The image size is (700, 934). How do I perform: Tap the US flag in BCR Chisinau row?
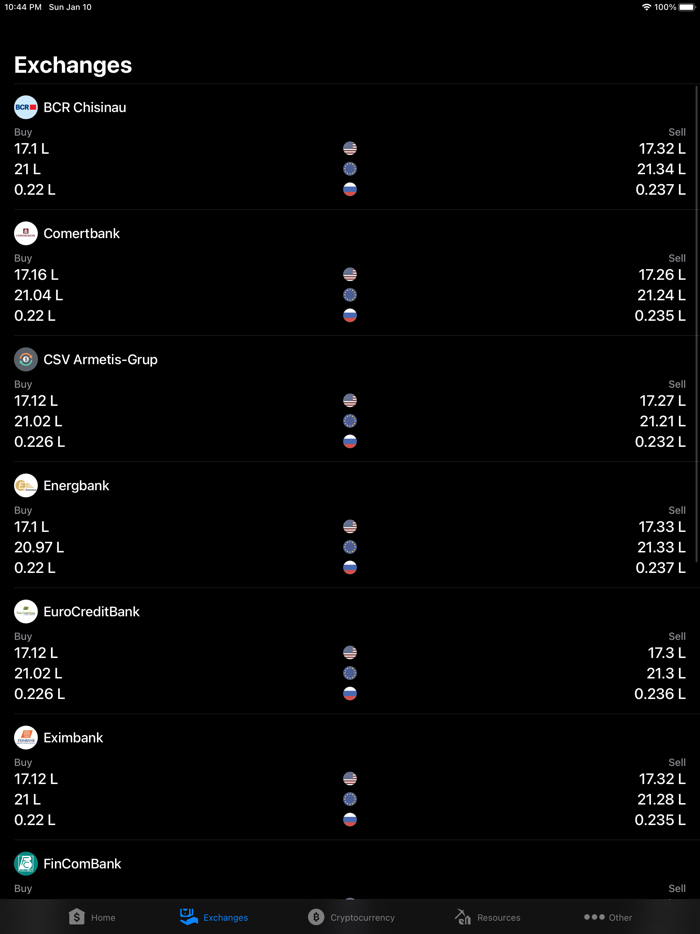point(350,148)
